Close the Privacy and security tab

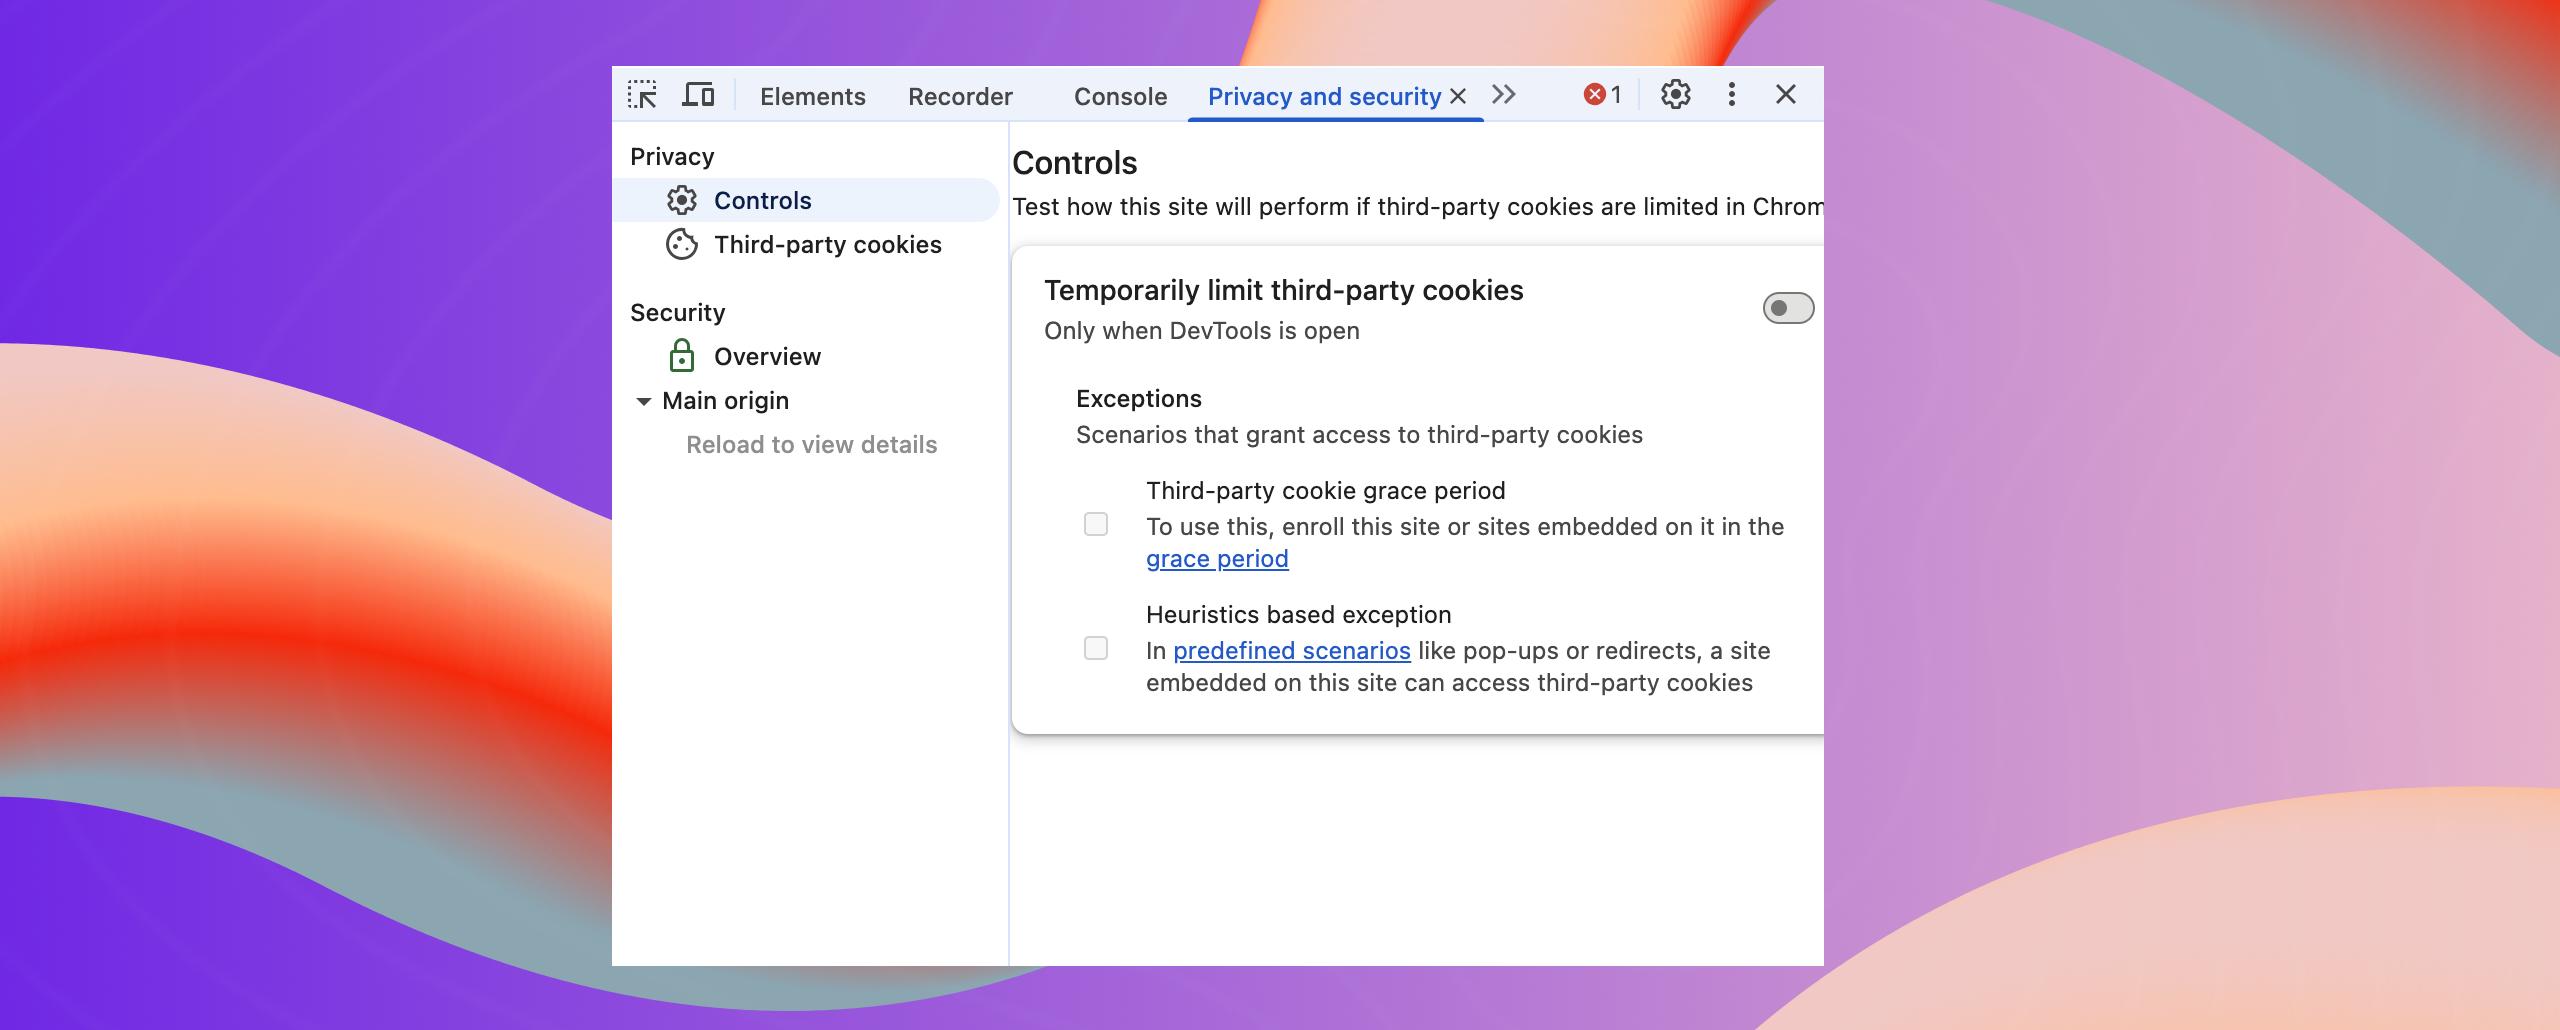[x=1458, y=96]
